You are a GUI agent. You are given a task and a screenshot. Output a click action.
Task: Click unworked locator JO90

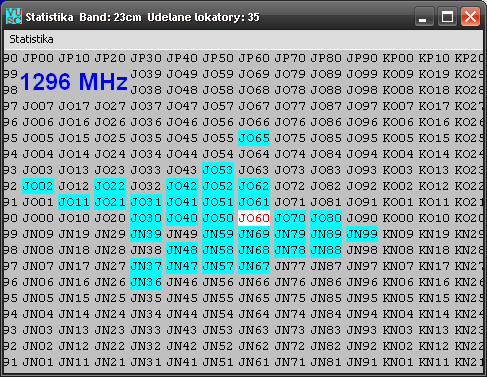(362, 218)
